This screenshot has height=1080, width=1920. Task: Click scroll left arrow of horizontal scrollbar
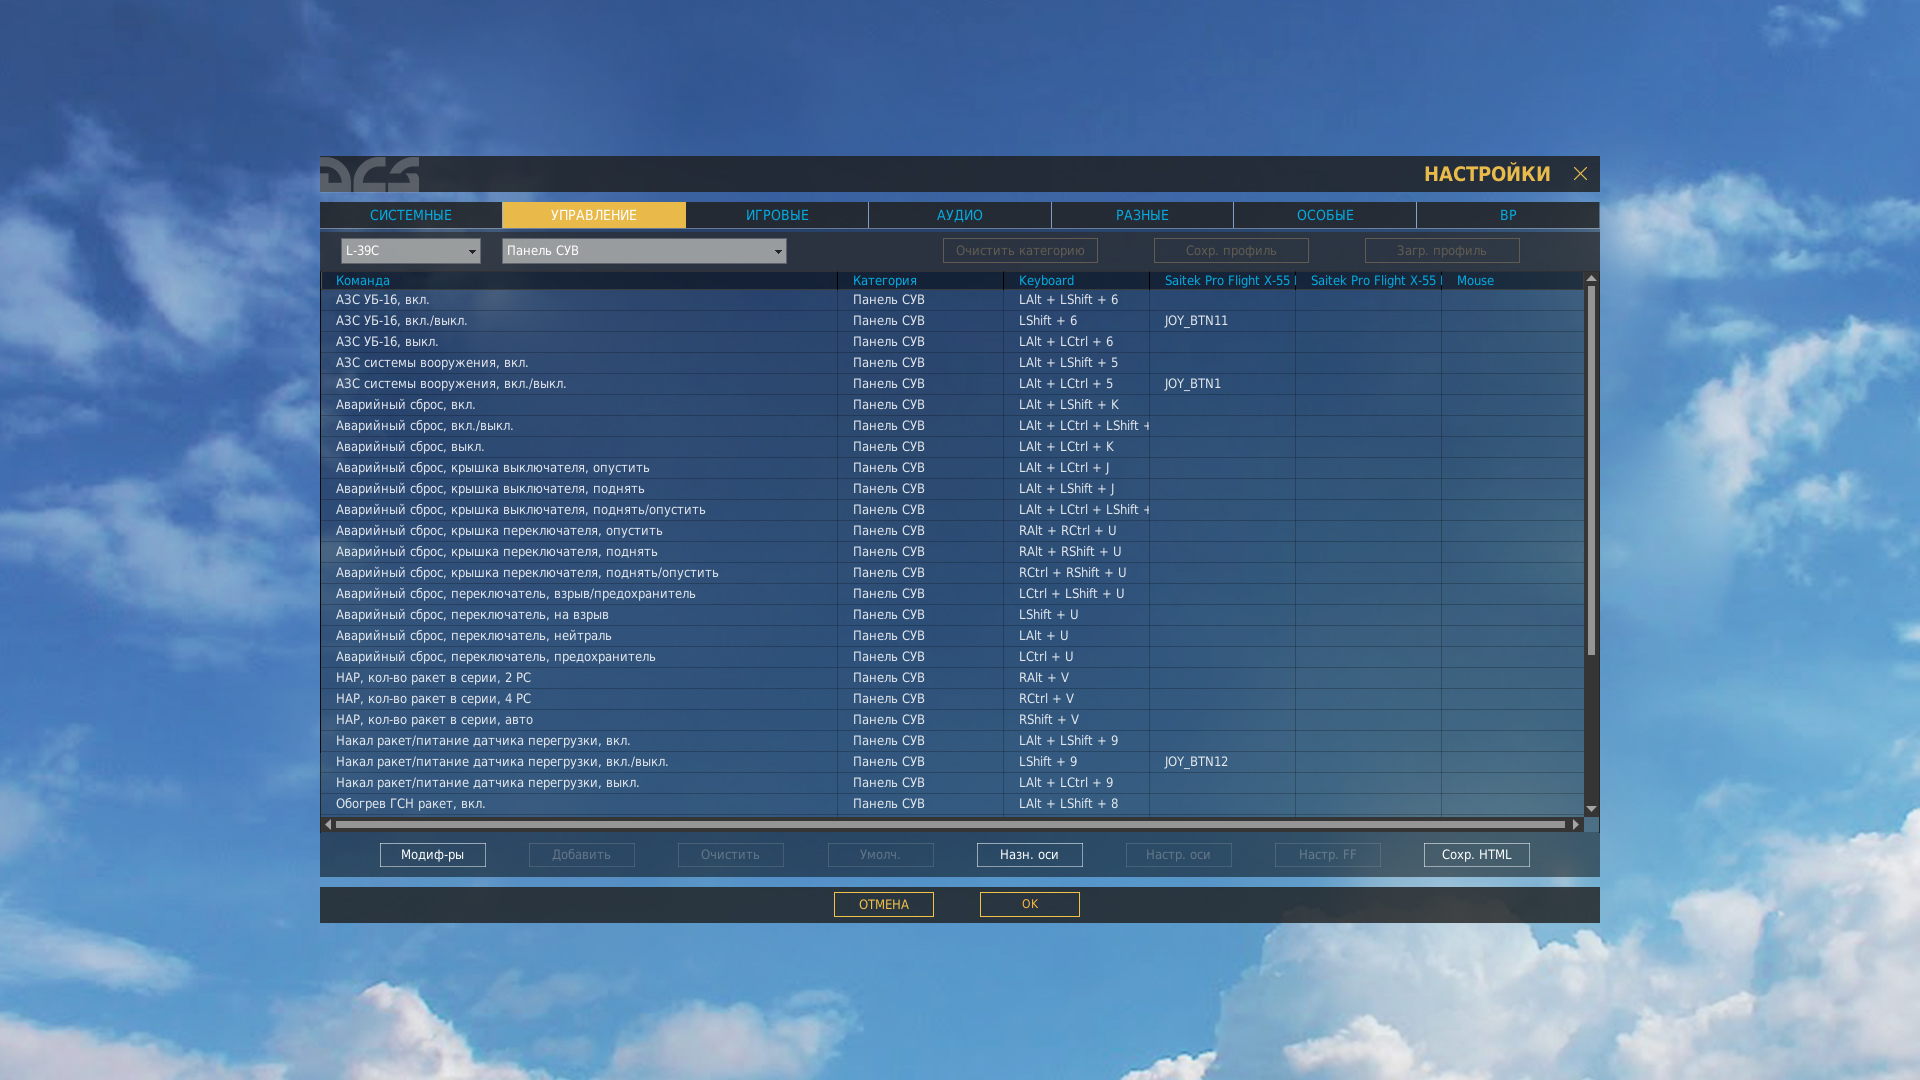[x=328, y=825]
